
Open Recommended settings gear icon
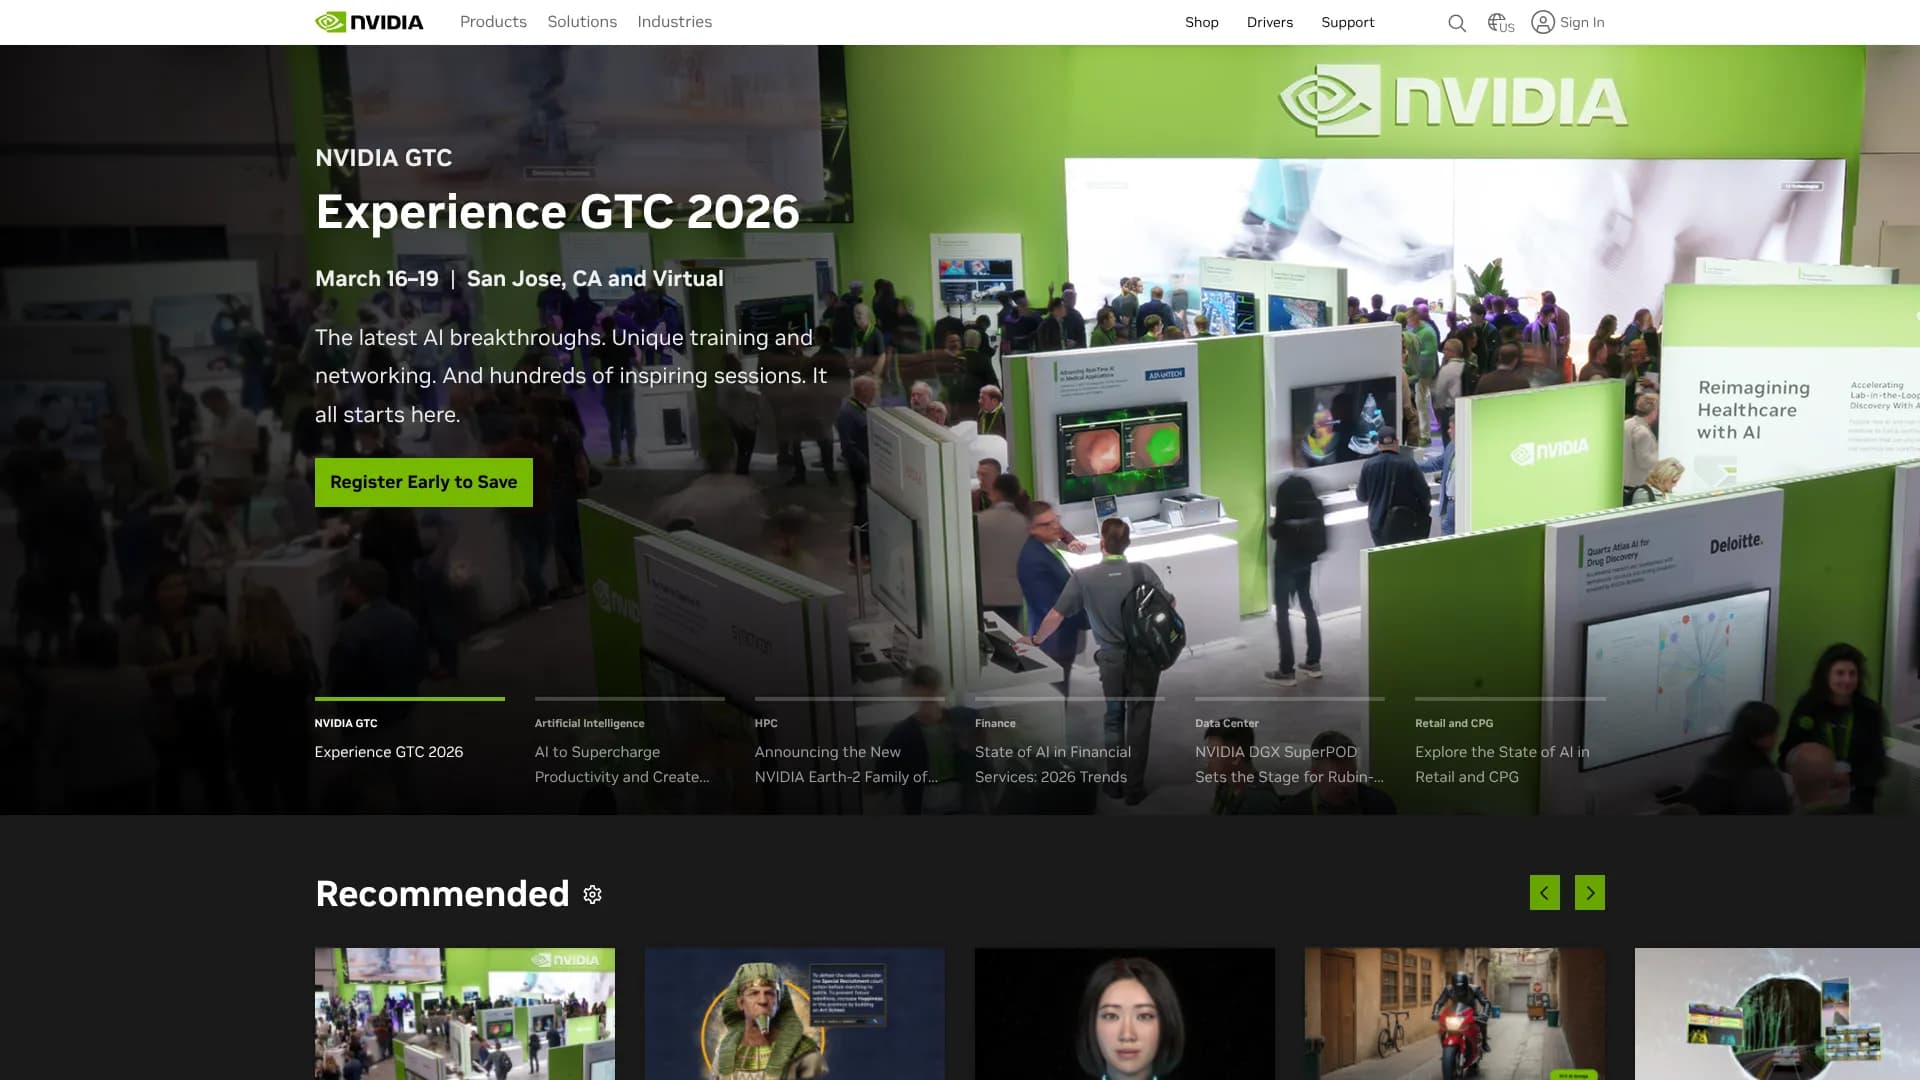coord(593,894)
